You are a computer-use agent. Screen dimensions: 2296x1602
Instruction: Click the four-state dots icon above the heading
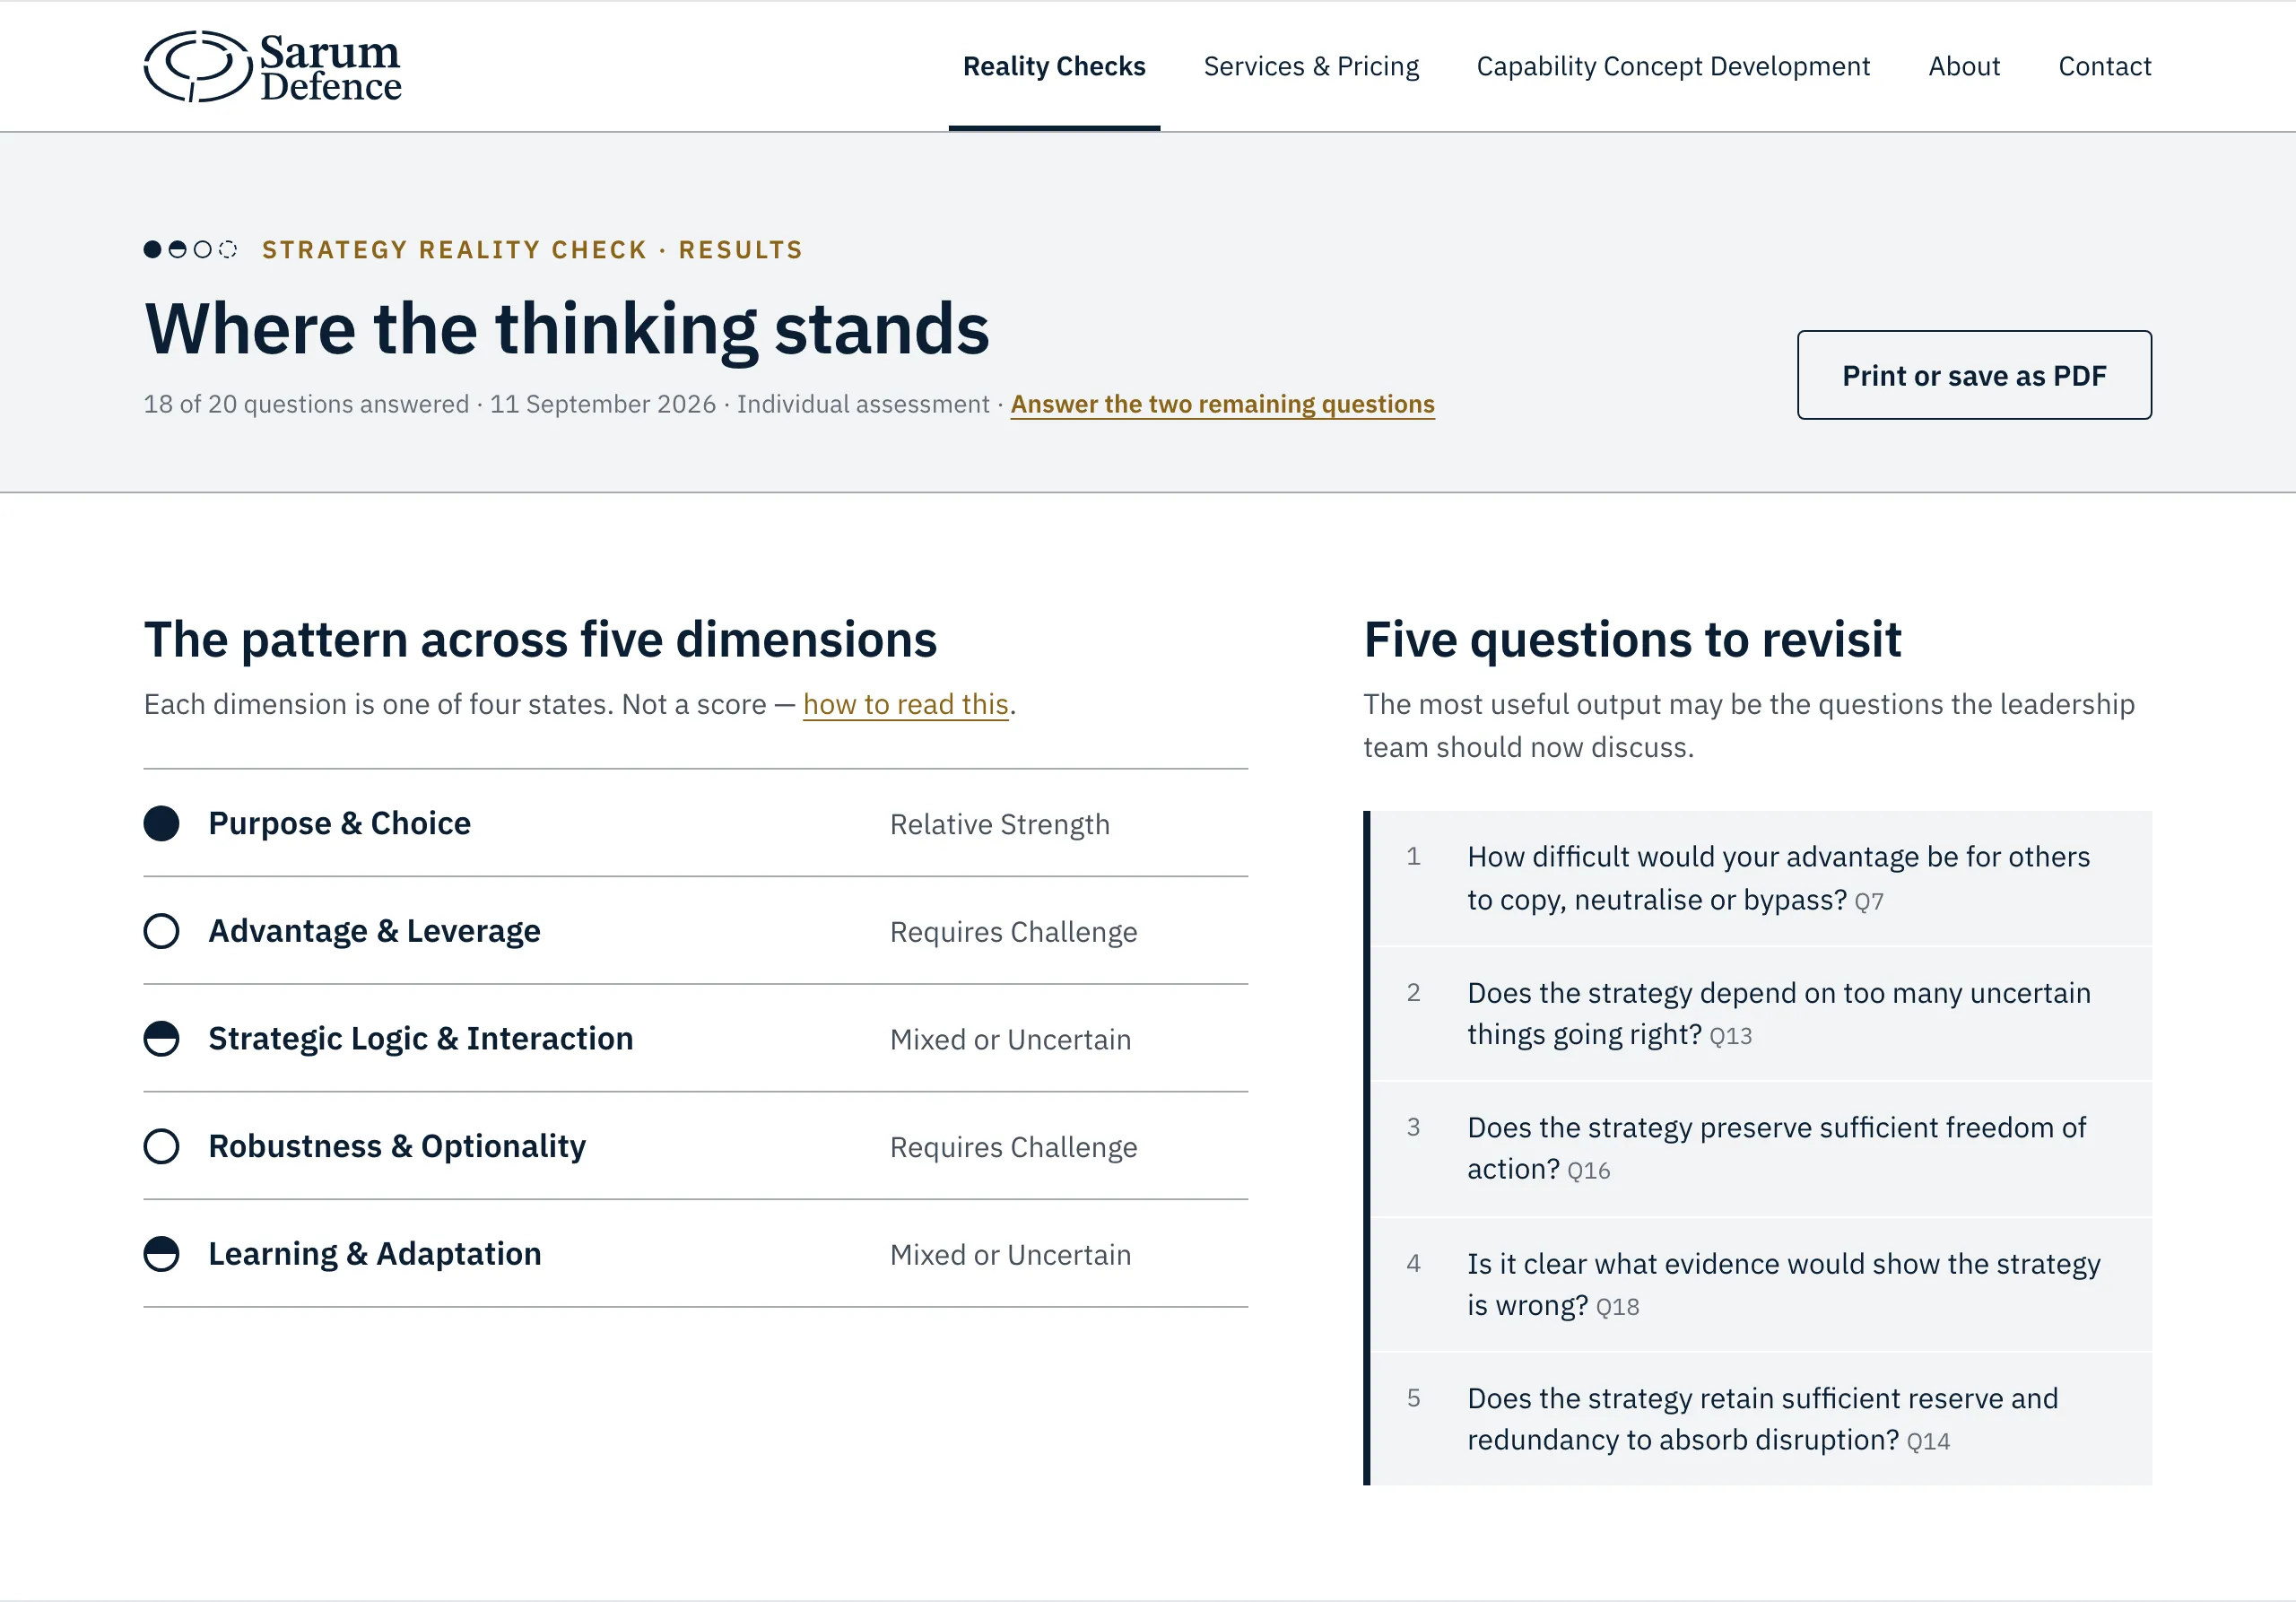(190, 249)
